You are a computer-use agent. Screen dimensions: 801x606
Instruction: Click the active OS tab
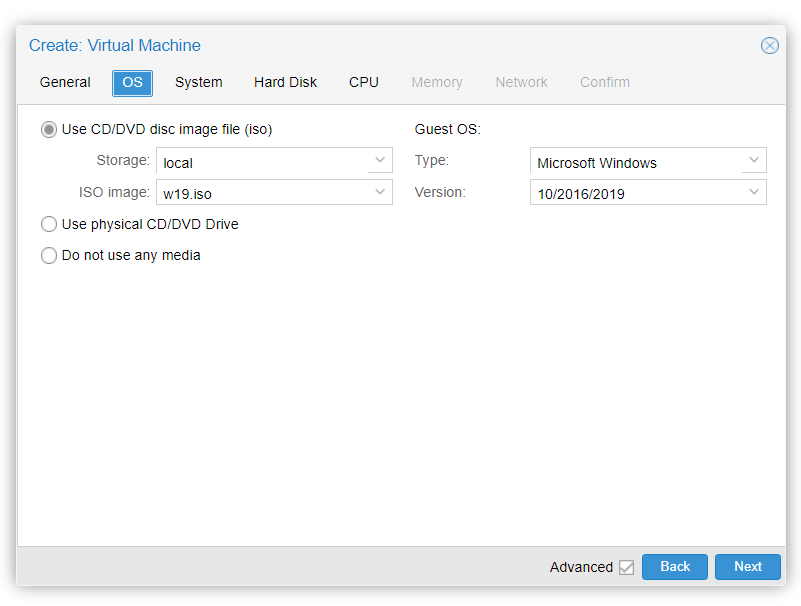click(132, 82)
